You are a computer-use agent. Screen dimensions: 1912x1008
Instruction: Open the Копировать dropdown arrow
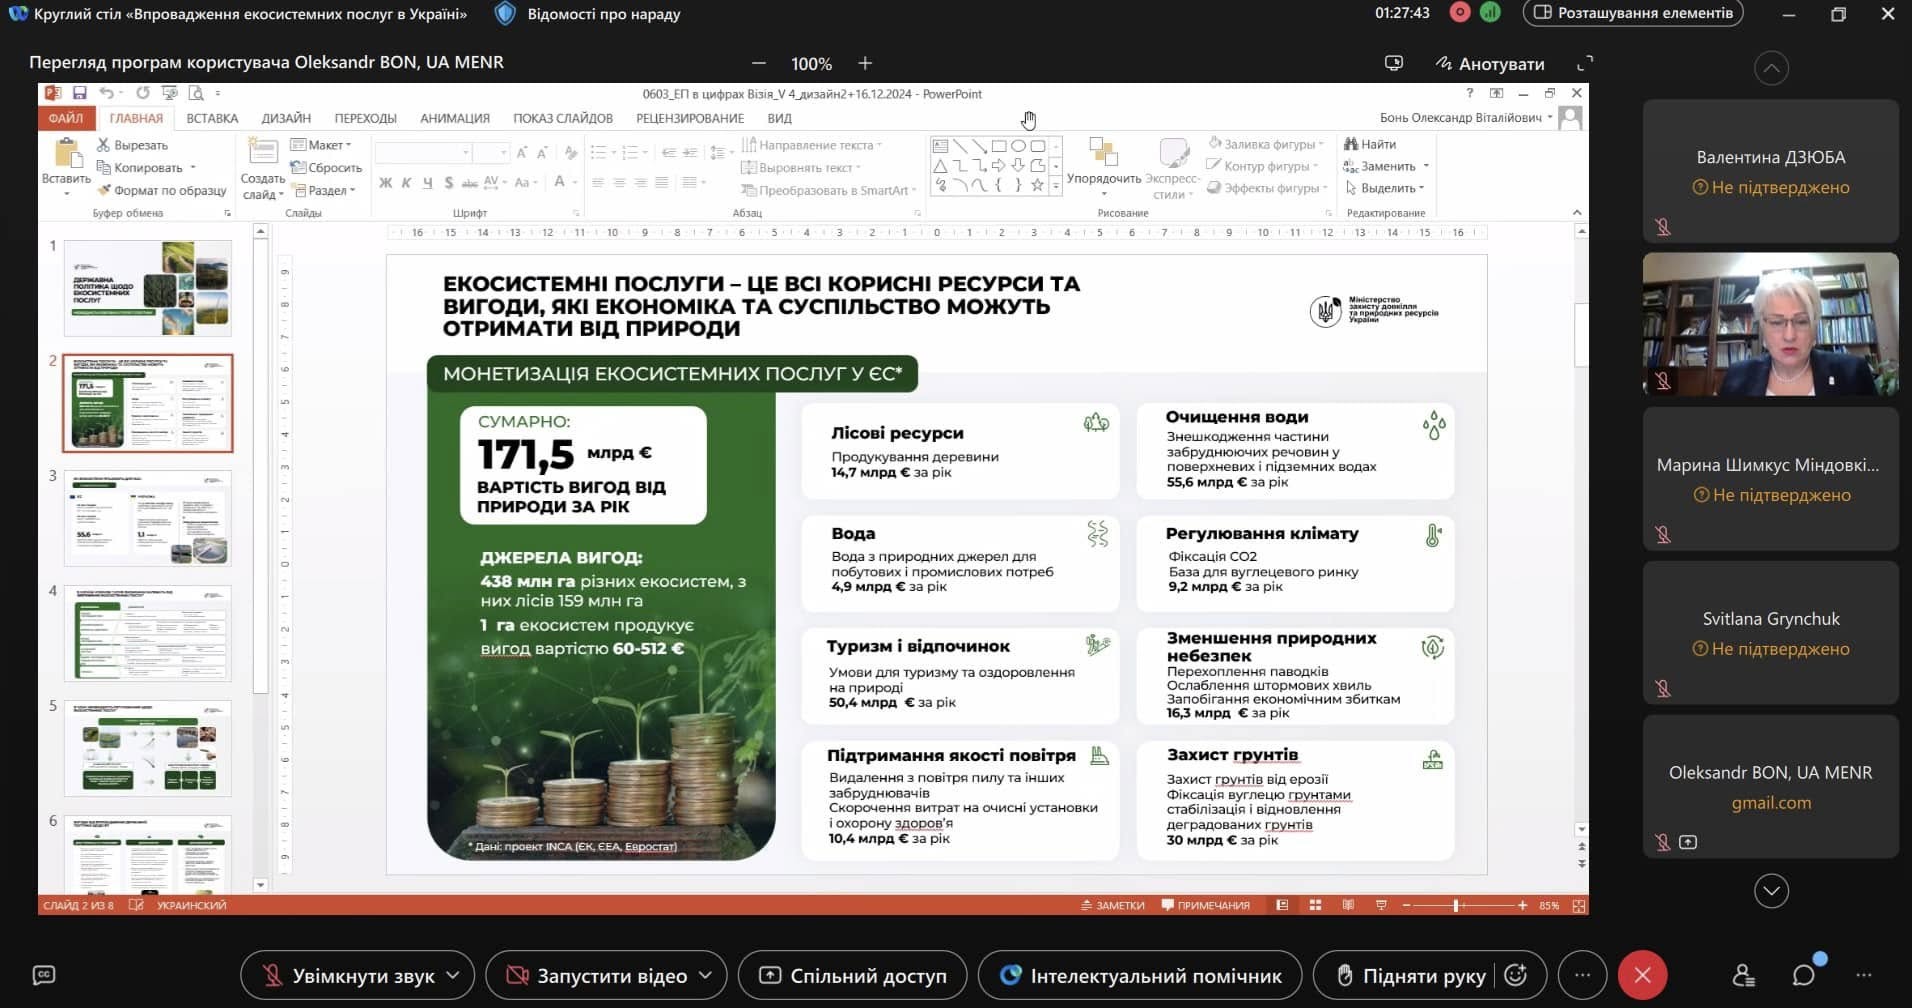pyautogui.click(x=193, y=168)
